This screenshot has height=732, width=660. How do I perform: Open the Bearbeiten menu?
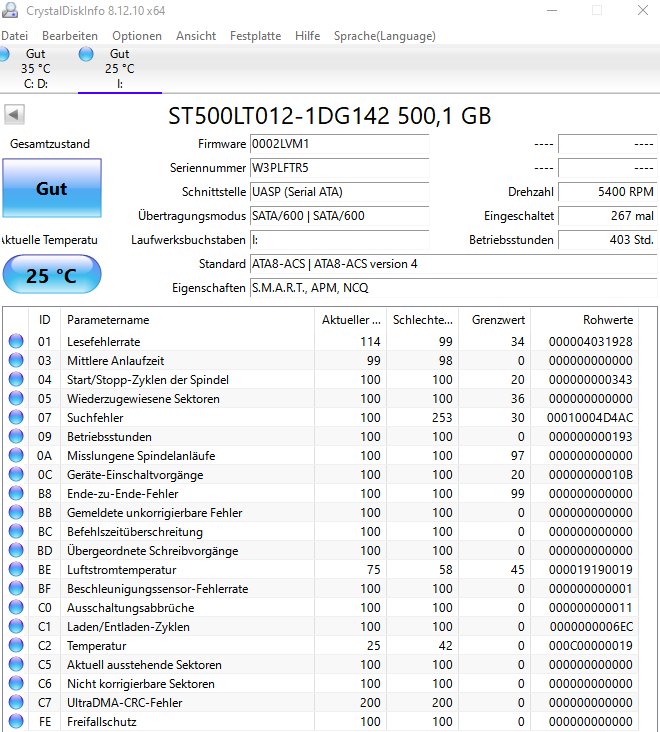(x=70, y=36)
